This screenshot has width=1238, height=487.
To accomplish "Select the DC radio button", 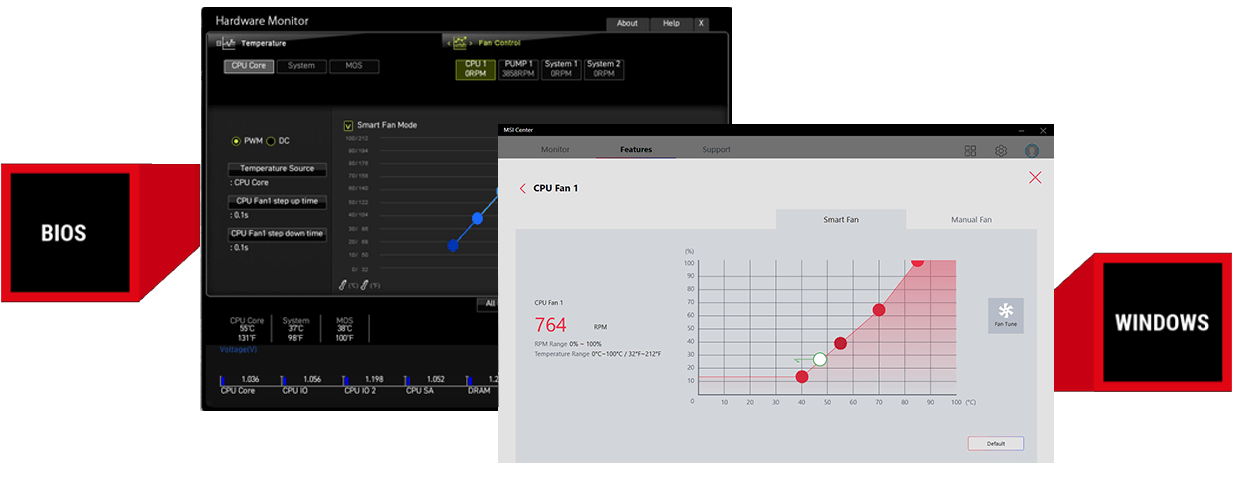I will pyautogui.click(x=270, y=141).
